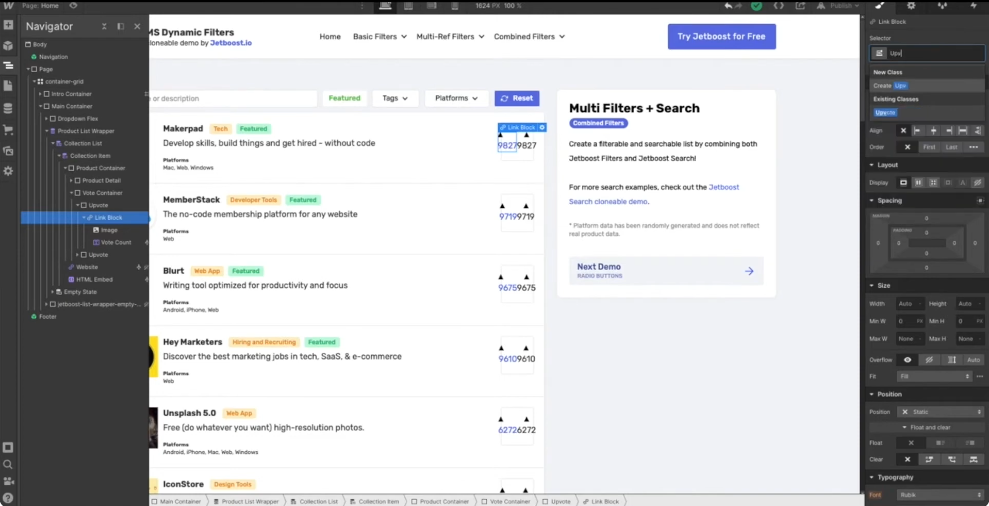Set Overflow to hidden icon
989x506 pixels.
tap(929, 360)
